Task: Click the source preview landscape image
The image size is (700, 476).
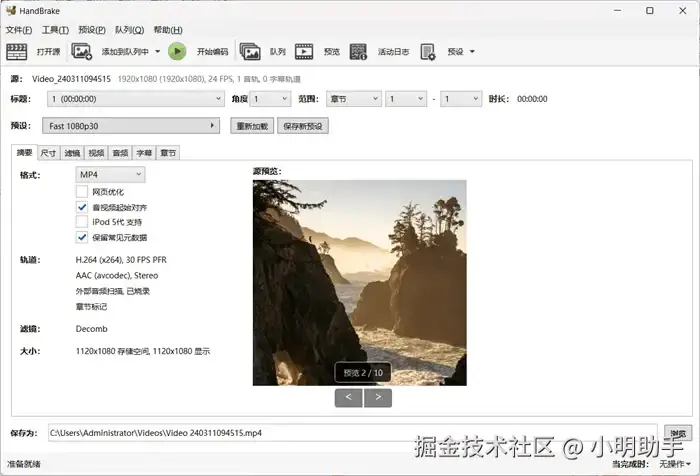Action: pyautogui.click(x=360, y=283)
